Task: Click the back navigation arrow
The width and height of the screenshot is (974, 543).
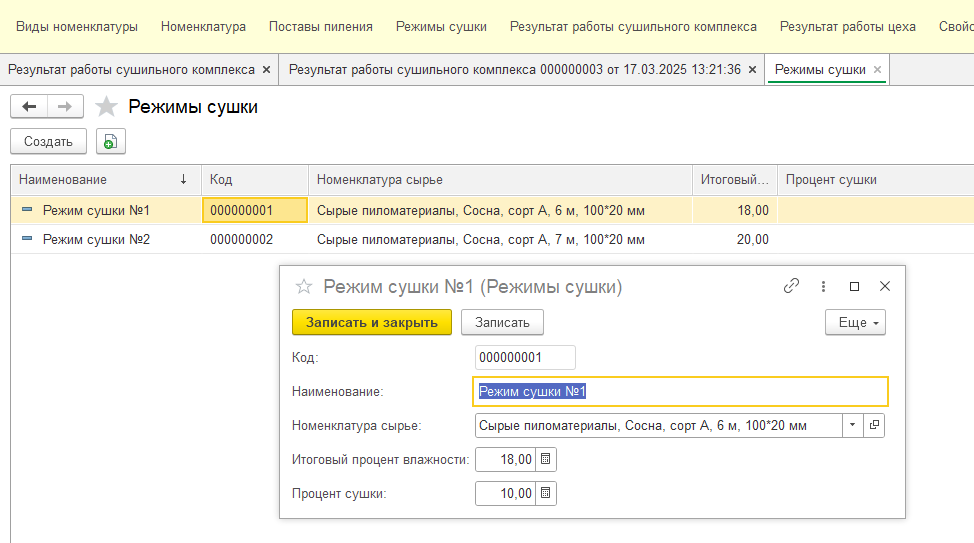Action: [29, 107]
